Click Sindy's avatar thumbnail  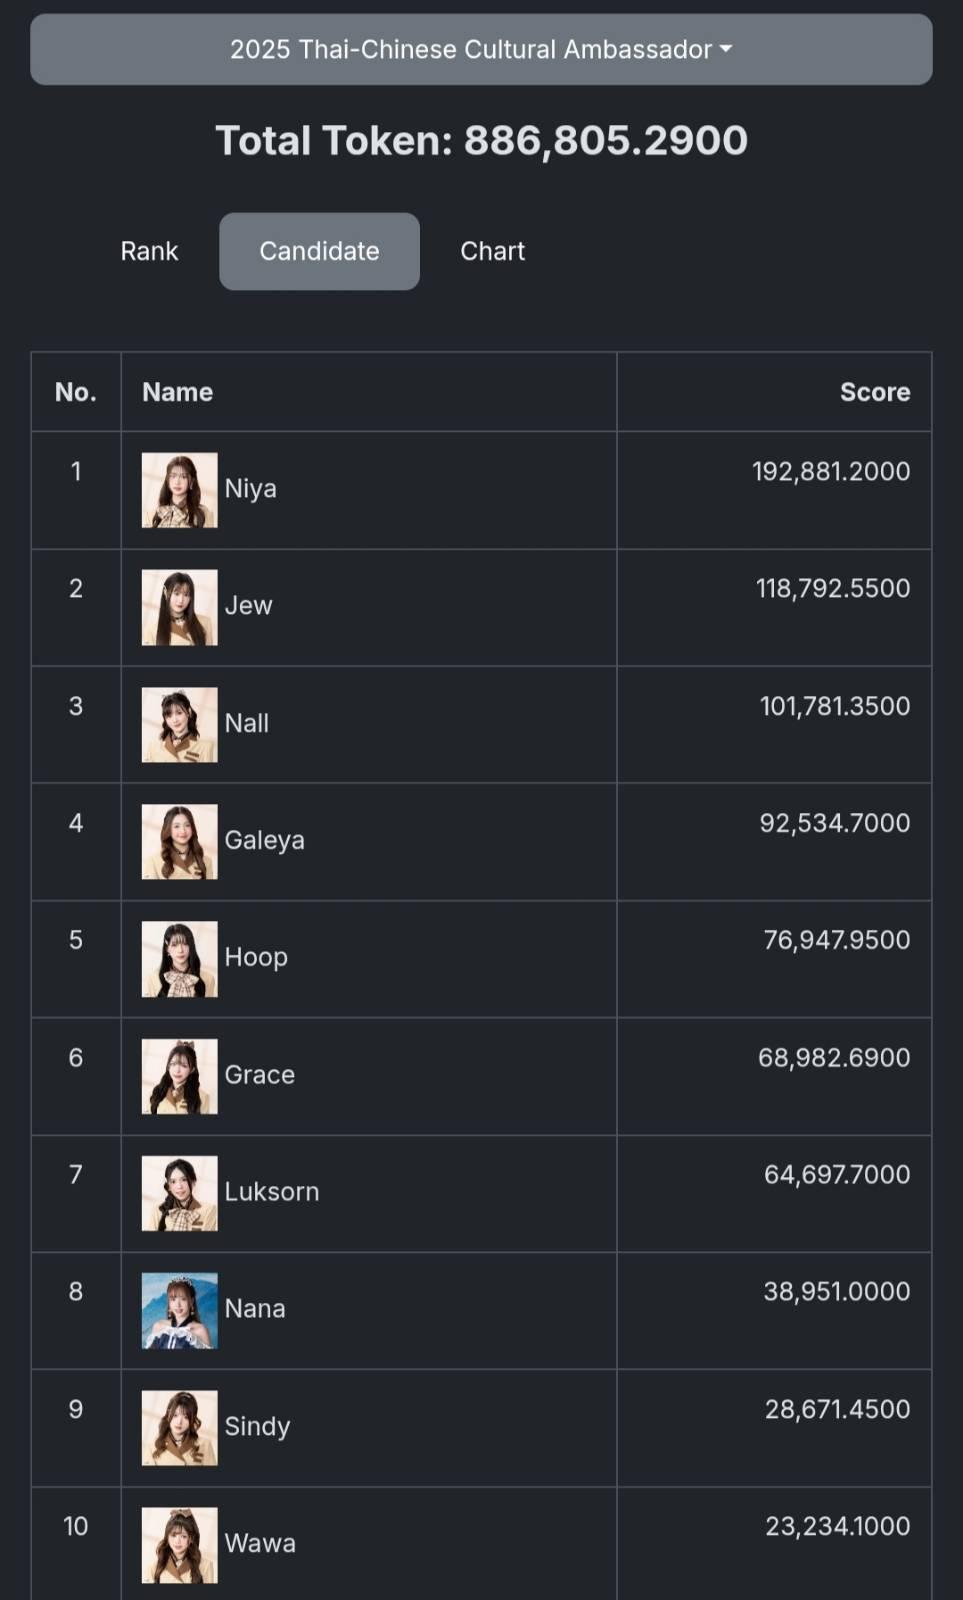179,1427
